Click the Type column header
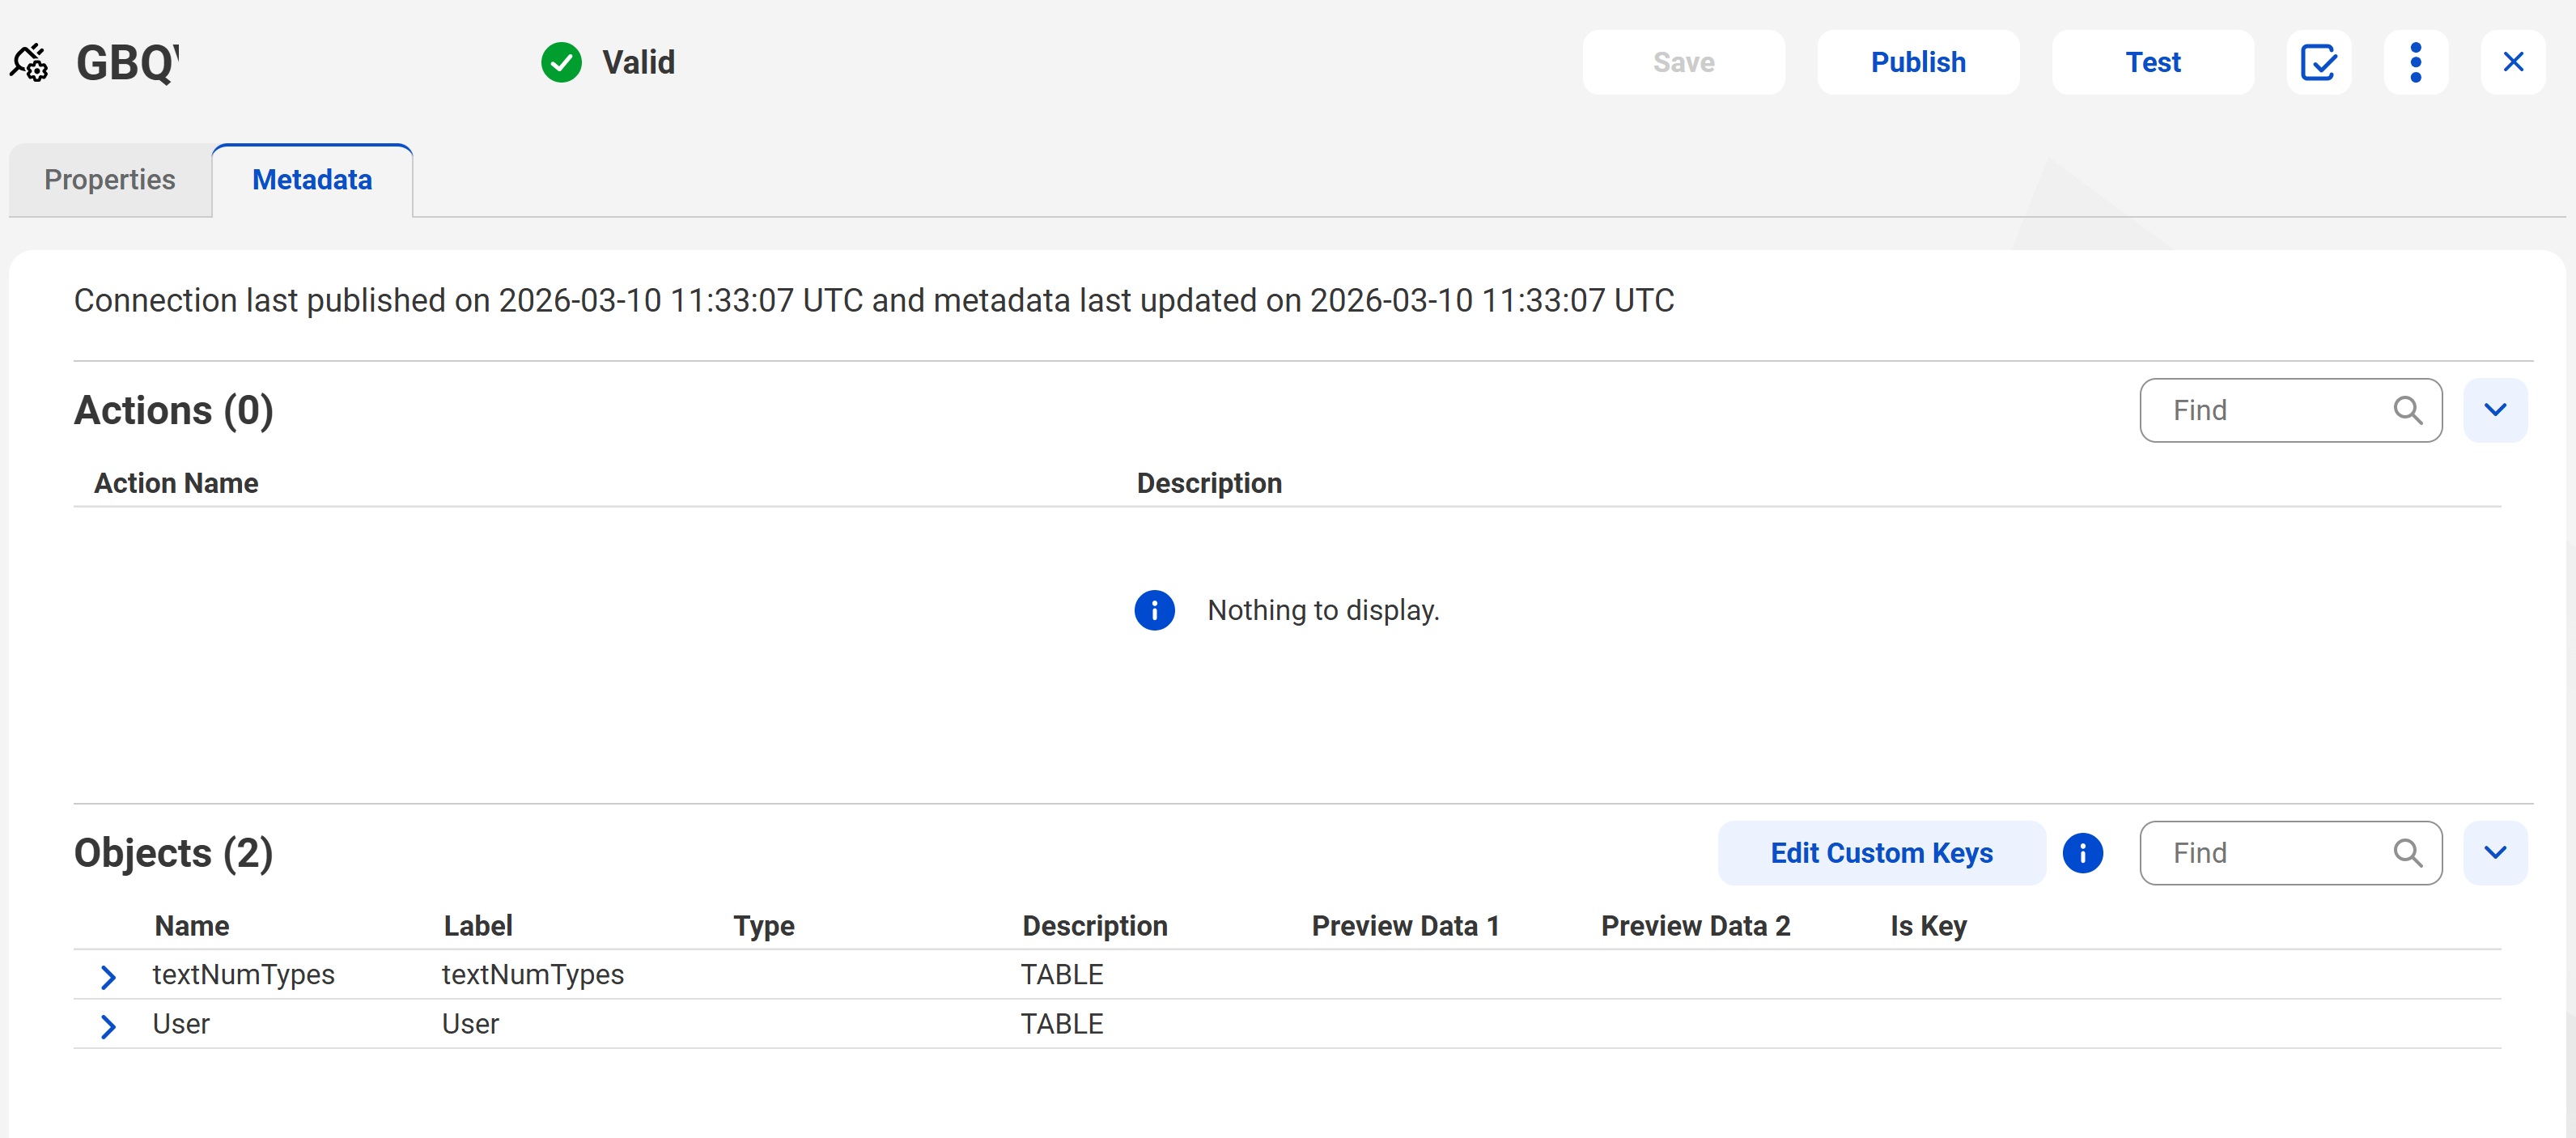This screenshot has width=2576, height=1138. (764, 926)
